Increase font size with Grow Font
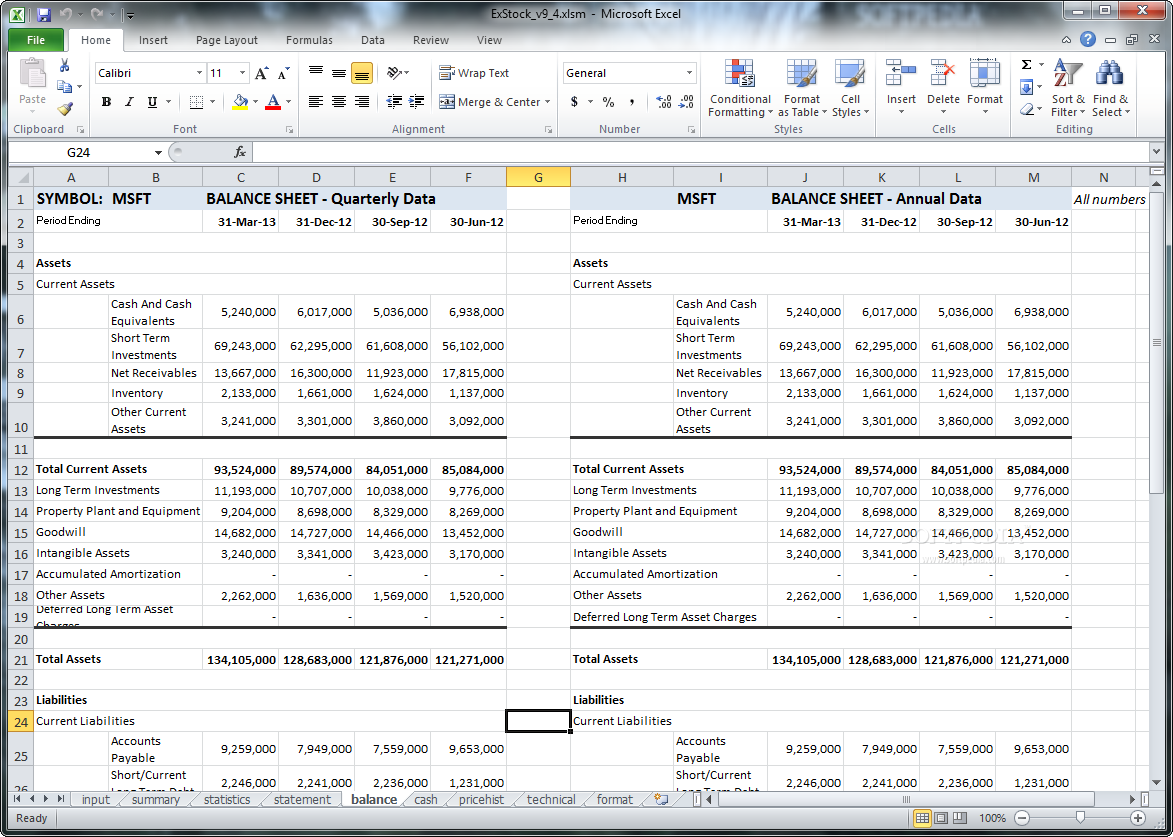Viewport: 1173px width, 837px height. click(261, 73)
